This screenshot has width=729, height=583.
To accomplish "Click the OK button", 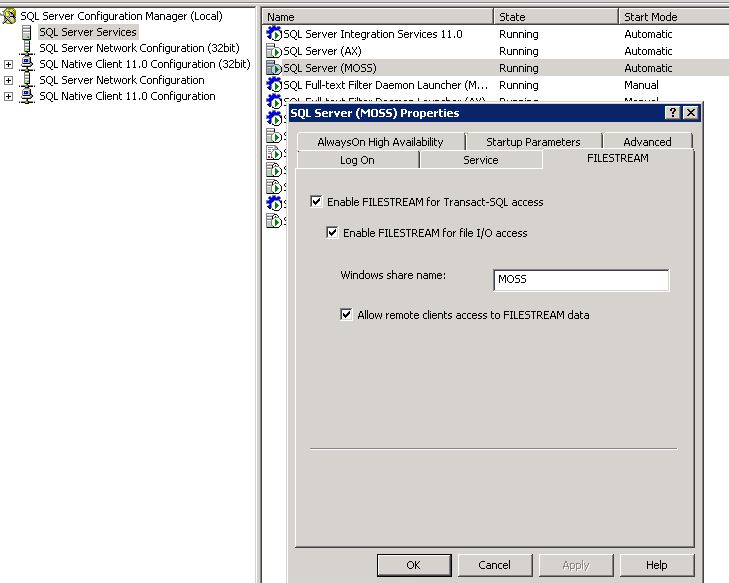I will click(x=414, y=565).
